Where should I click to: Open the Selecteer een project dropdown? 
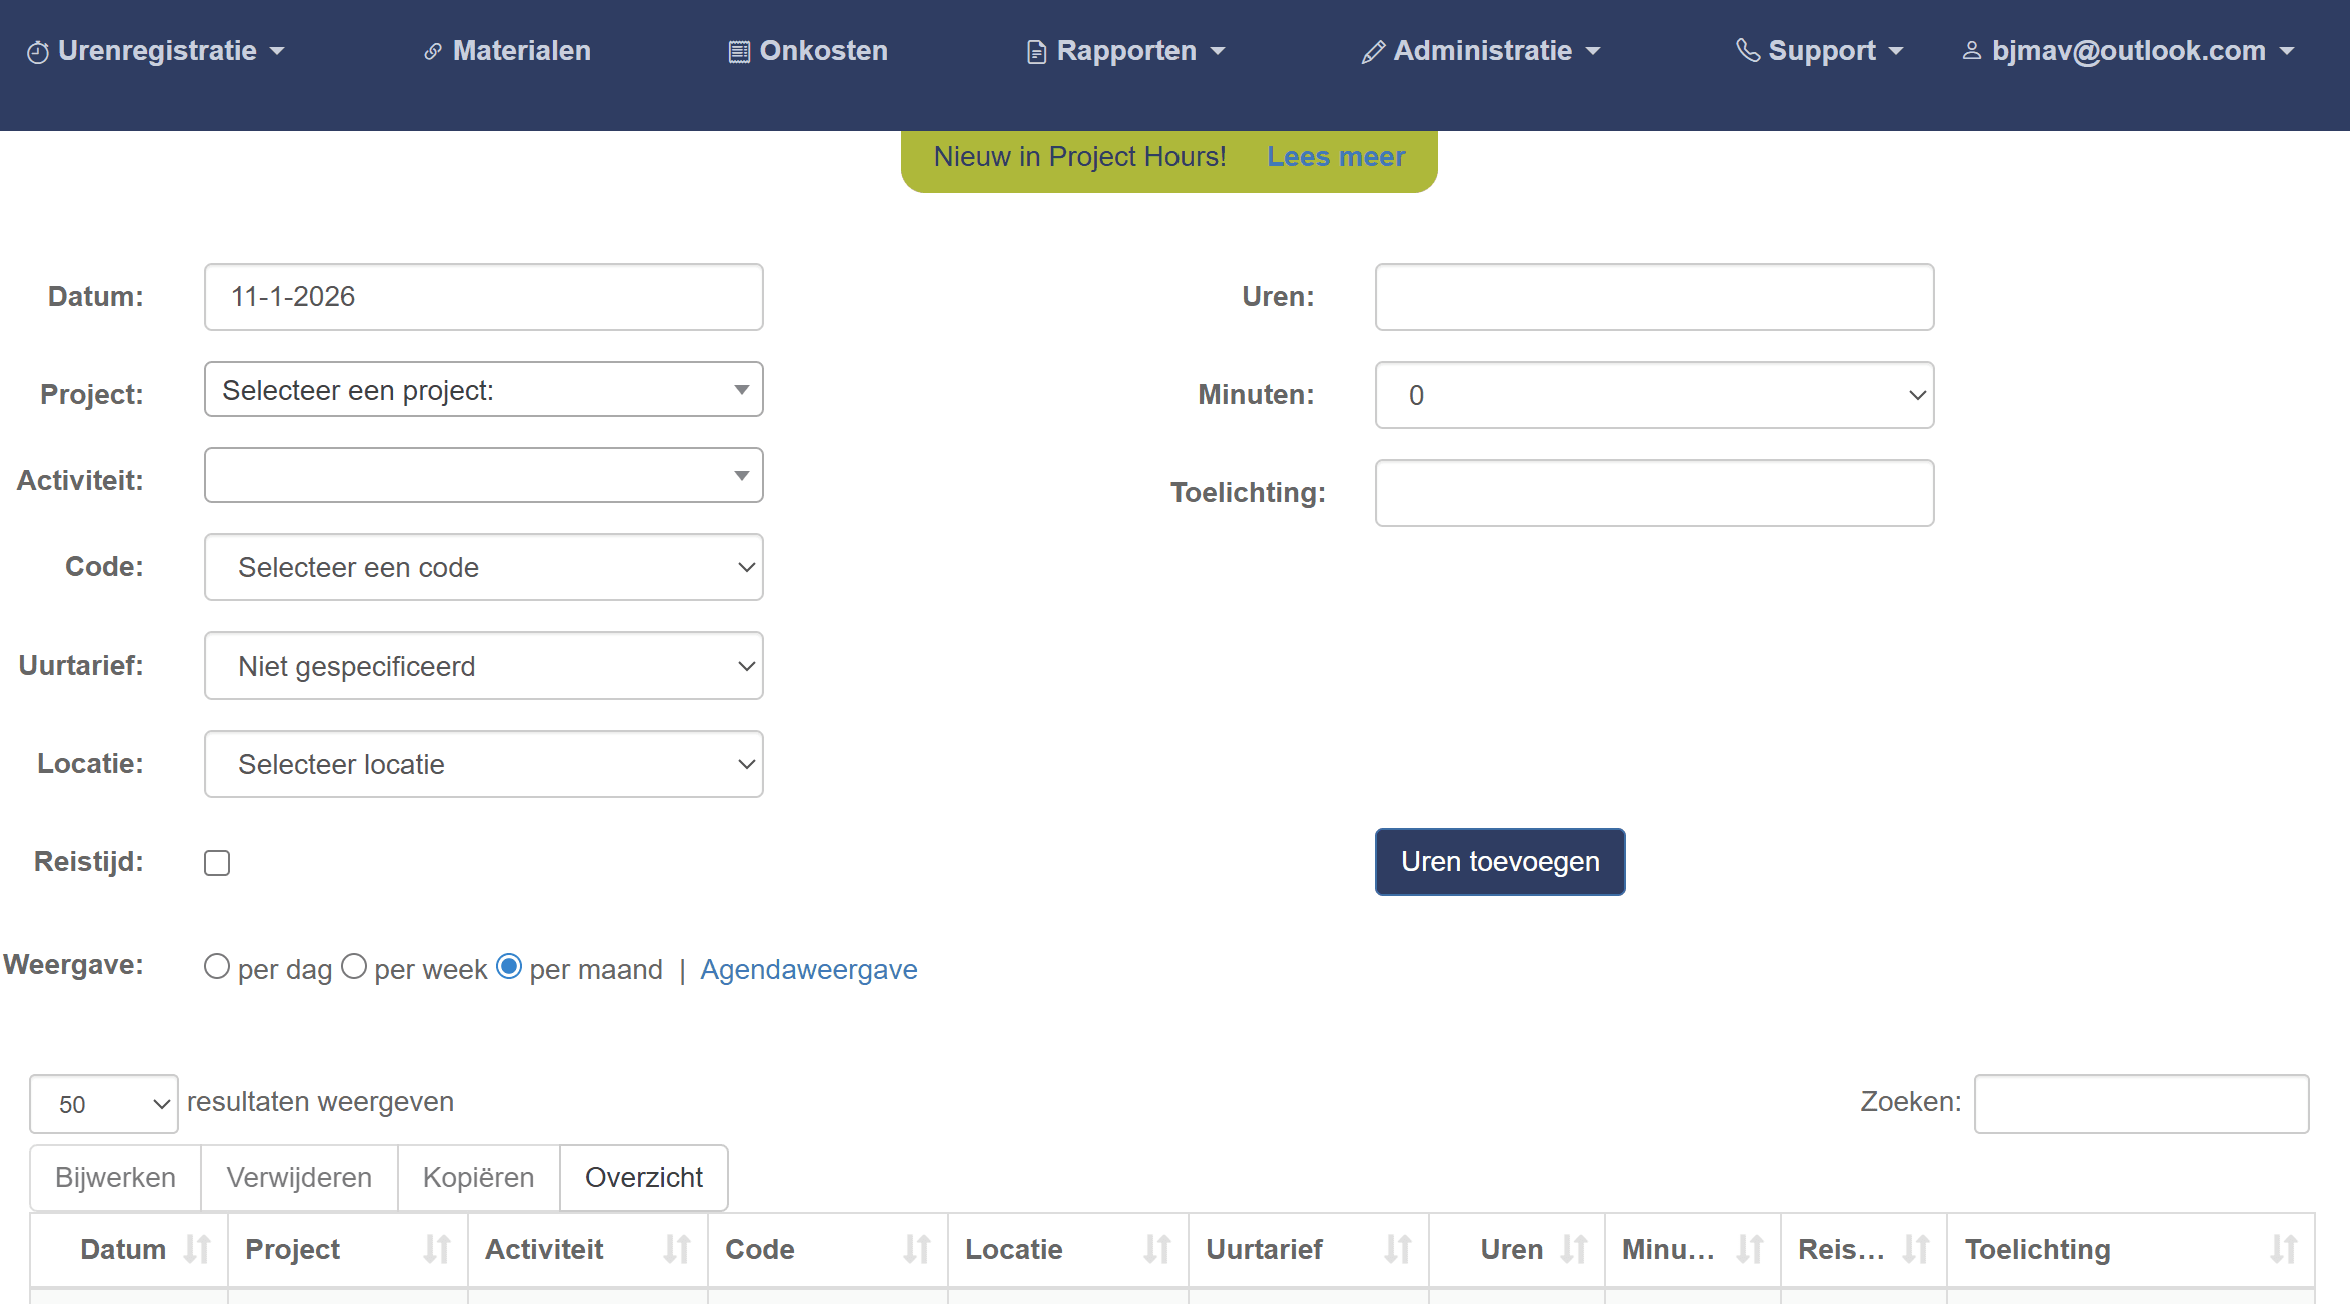(x=483, y=390)
